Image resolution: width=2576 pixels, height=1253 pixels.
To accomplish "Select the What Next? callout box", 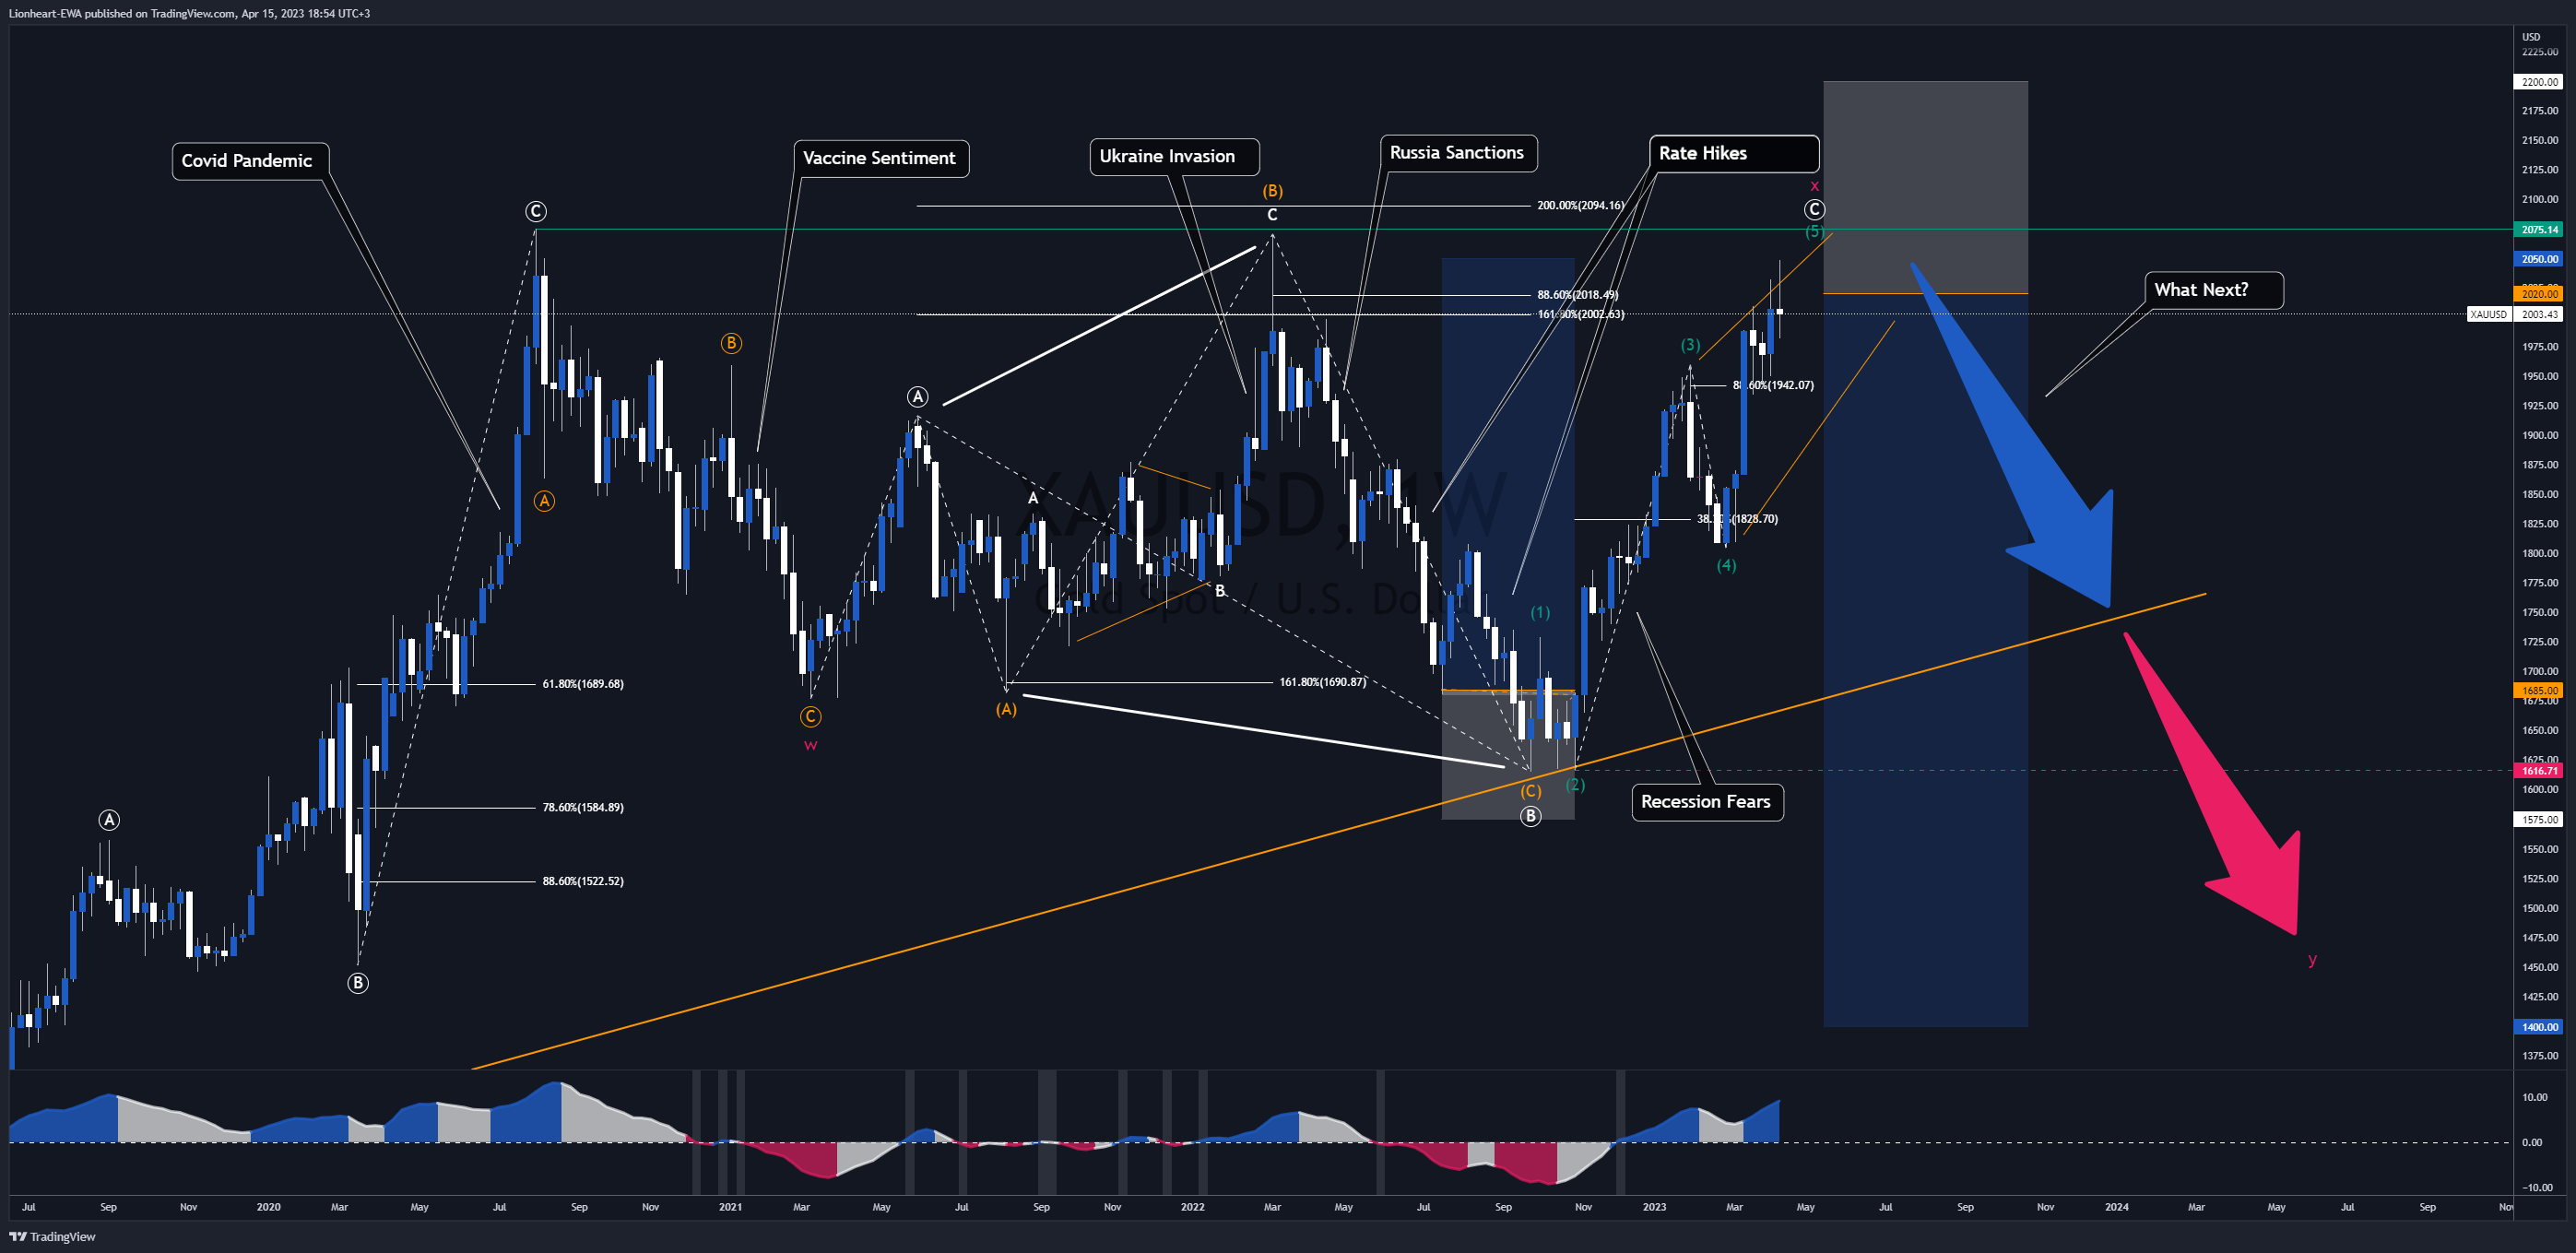I will pos(2214,290).
